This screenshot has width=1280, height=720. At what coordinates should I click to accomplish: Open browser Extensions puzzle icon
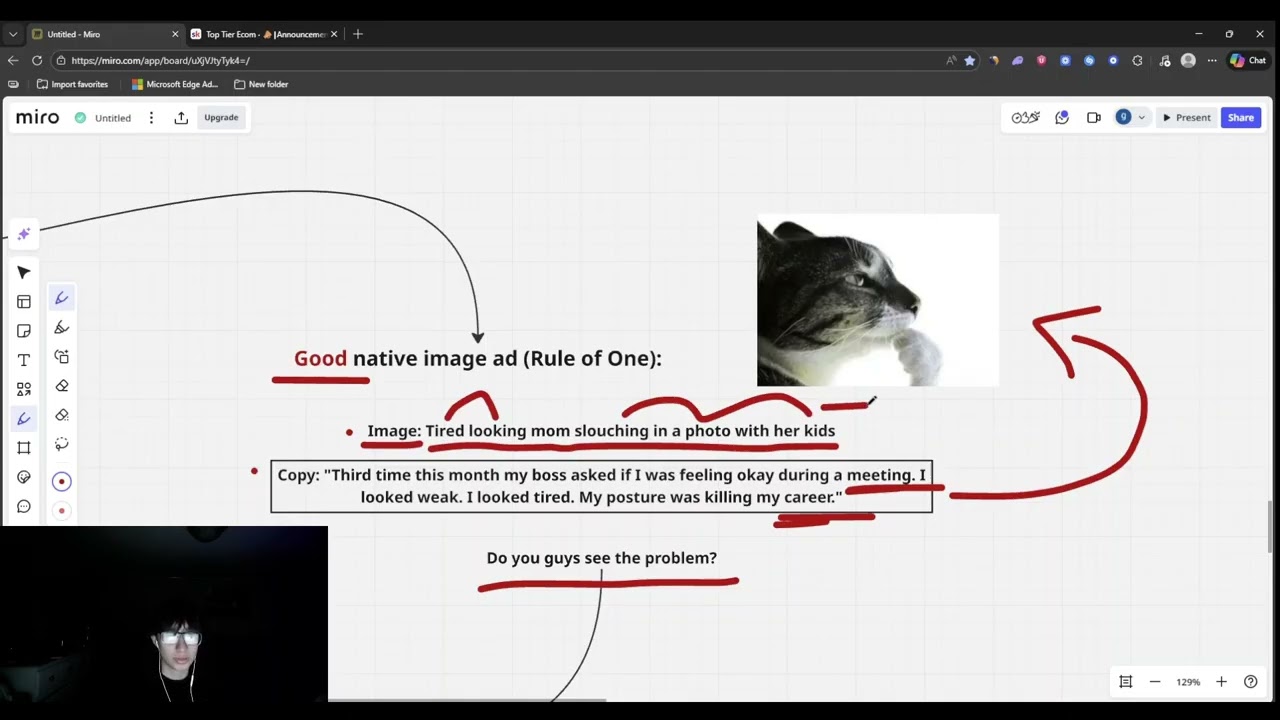[1137, 60]
